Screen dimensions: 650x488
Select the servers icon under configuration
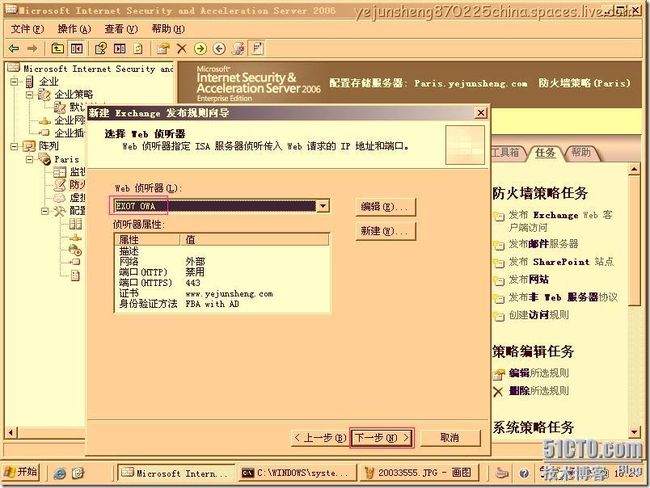pos(75,224)
